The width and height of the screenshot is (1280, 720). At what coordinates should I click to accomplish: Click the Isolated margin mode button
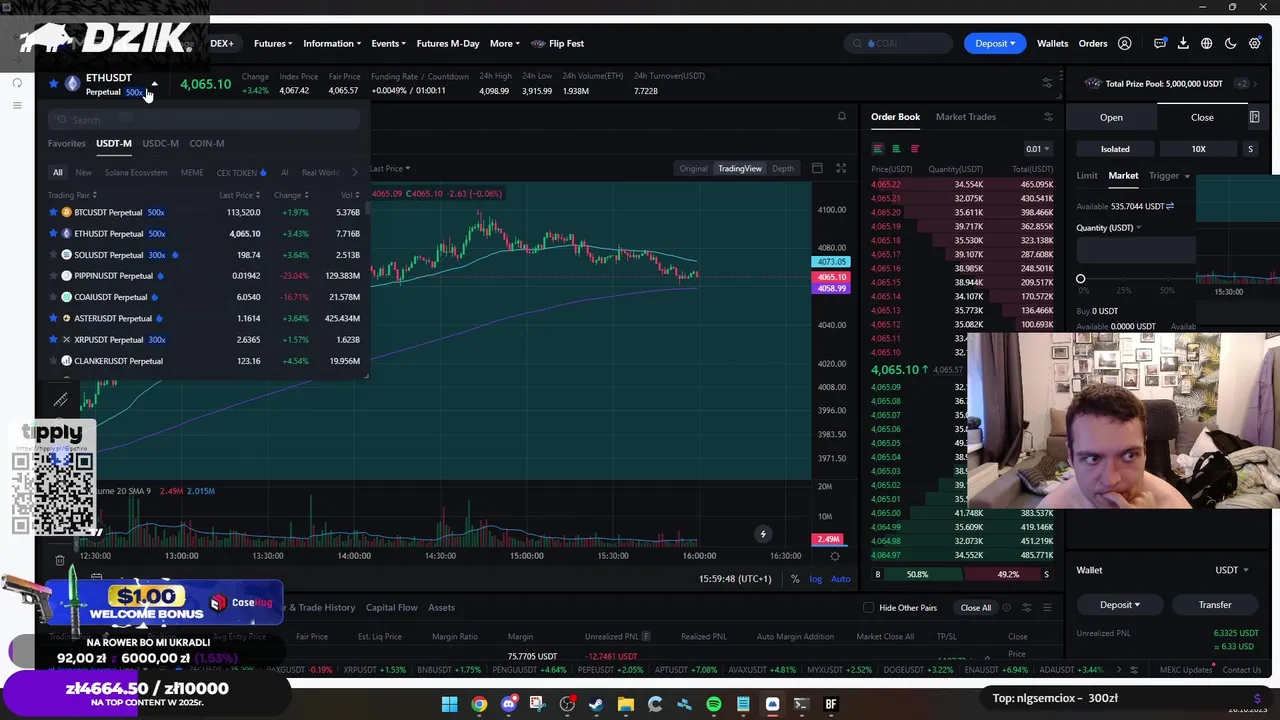1115,149
